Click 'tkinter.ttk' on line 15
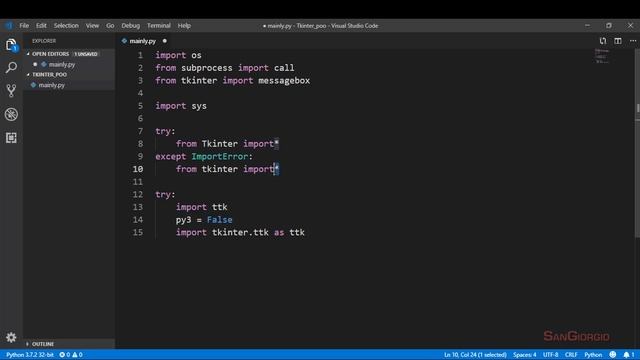The width and height of the screenshot is (640, 360). 240,232
